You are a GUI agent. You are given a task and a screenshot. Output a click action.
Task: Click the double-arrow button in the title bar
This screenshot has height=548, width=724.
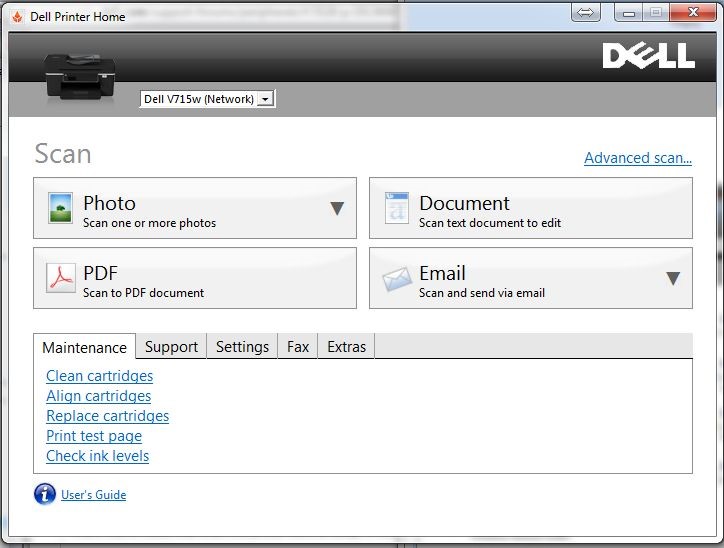(x=585, y=12)
